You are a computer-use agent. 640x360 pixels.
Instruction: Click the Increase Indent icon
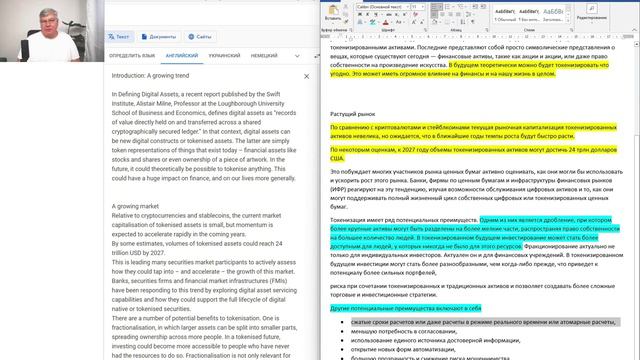483,7
